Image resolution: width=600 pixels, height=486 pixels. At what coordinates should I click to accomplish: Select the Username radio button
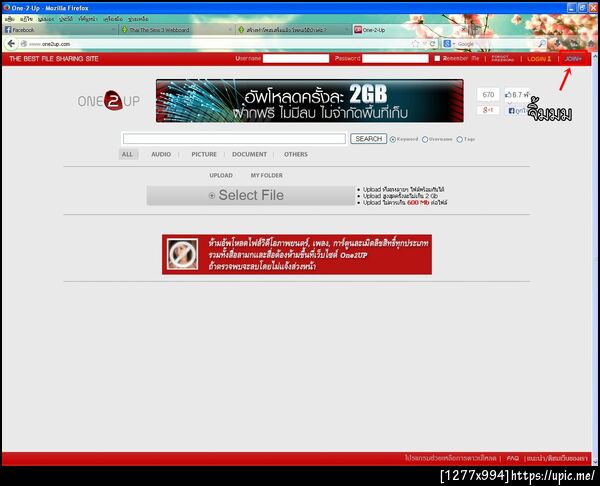tap(425, 139)
